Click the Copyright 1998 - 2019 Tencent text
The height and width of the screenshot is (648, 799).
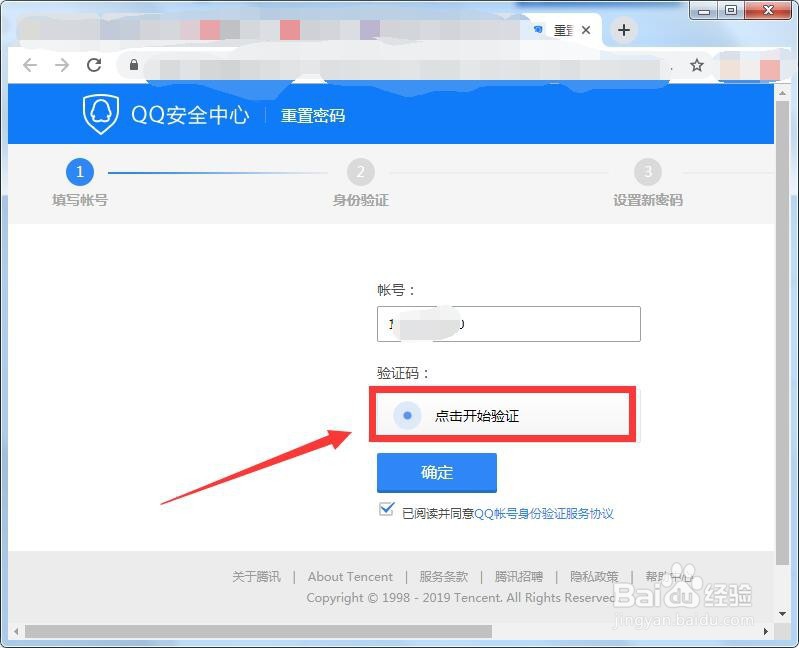[x=461, y=598]
